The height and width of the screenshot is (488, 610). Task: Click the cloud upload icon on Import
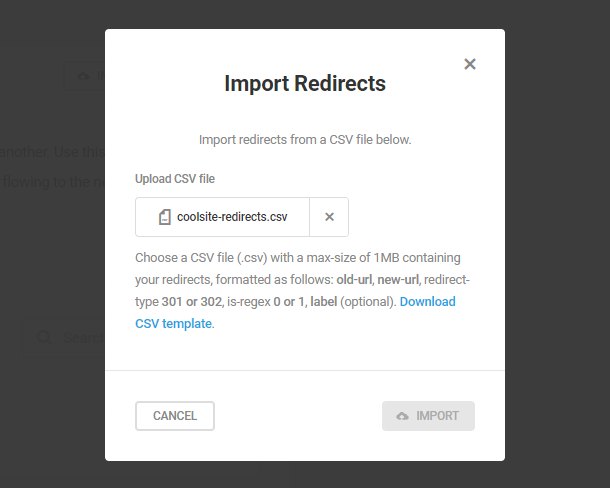click(x=403, y=416)
